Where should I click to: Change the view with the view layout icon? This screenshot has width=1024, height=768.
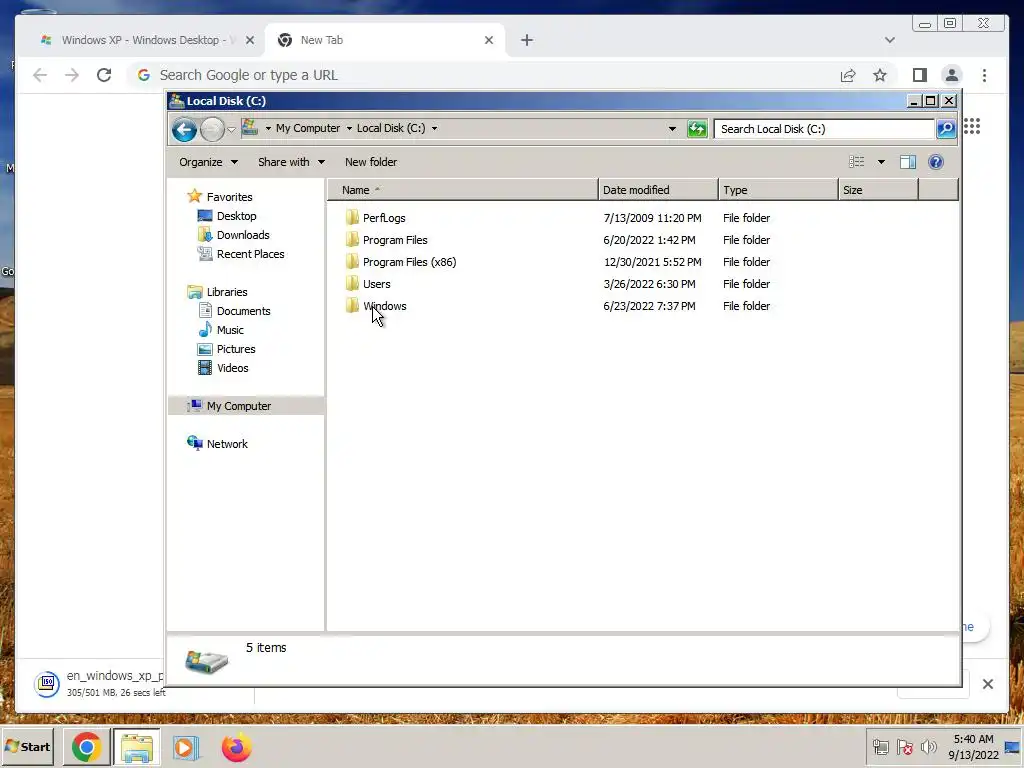click(856, 162)
